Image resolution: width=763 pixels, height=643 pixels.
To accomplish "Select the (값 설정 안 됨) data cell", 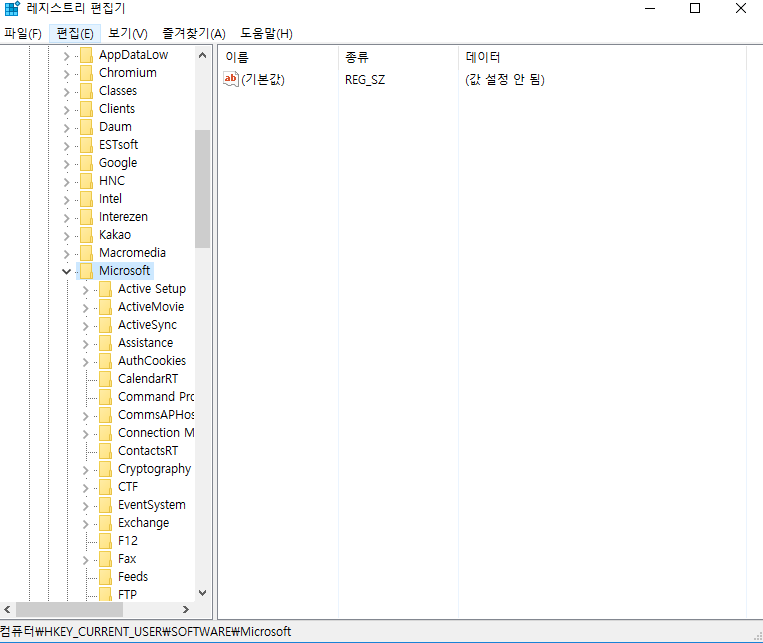I will click(505, 79).
